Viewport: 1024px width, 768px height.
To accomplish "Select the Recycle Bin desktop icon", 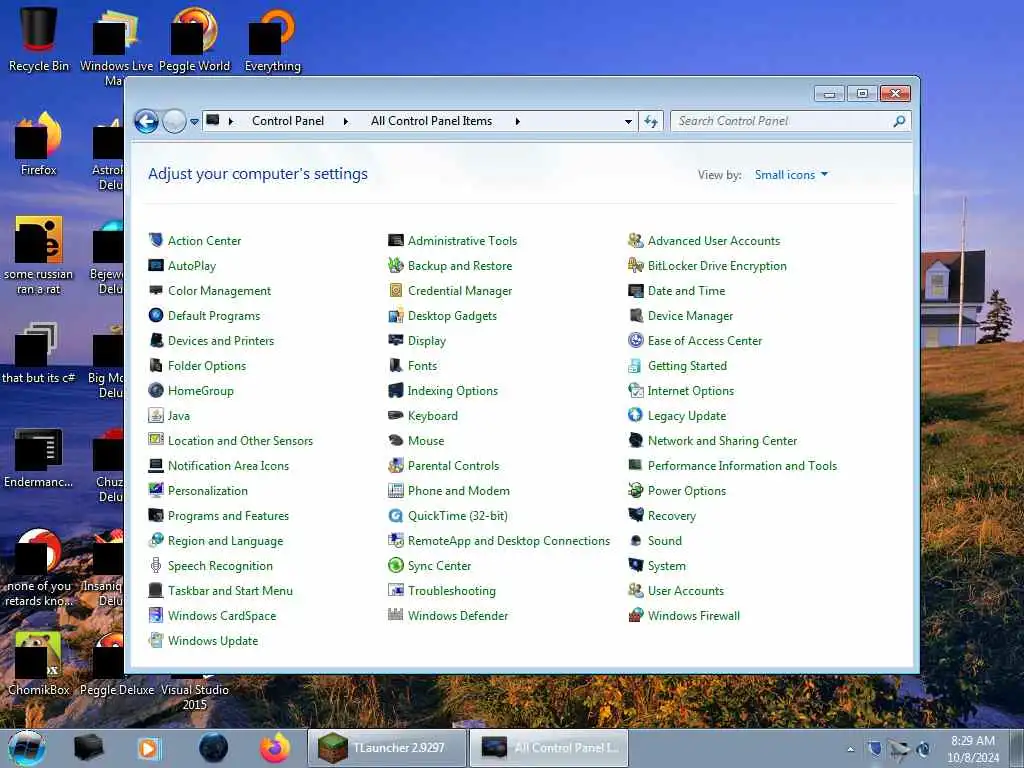I will click(39, 39).
